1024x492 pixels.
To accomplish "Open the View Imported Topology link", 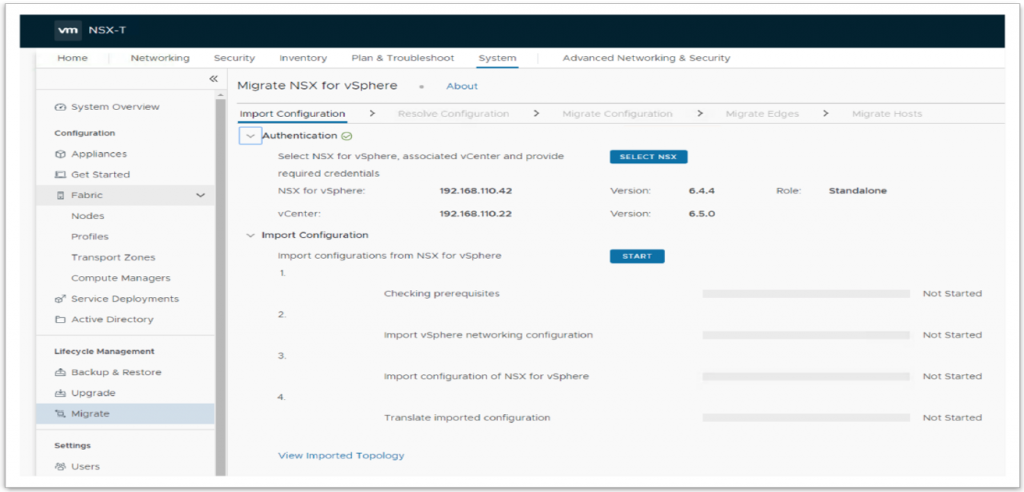I will (341, 456).
